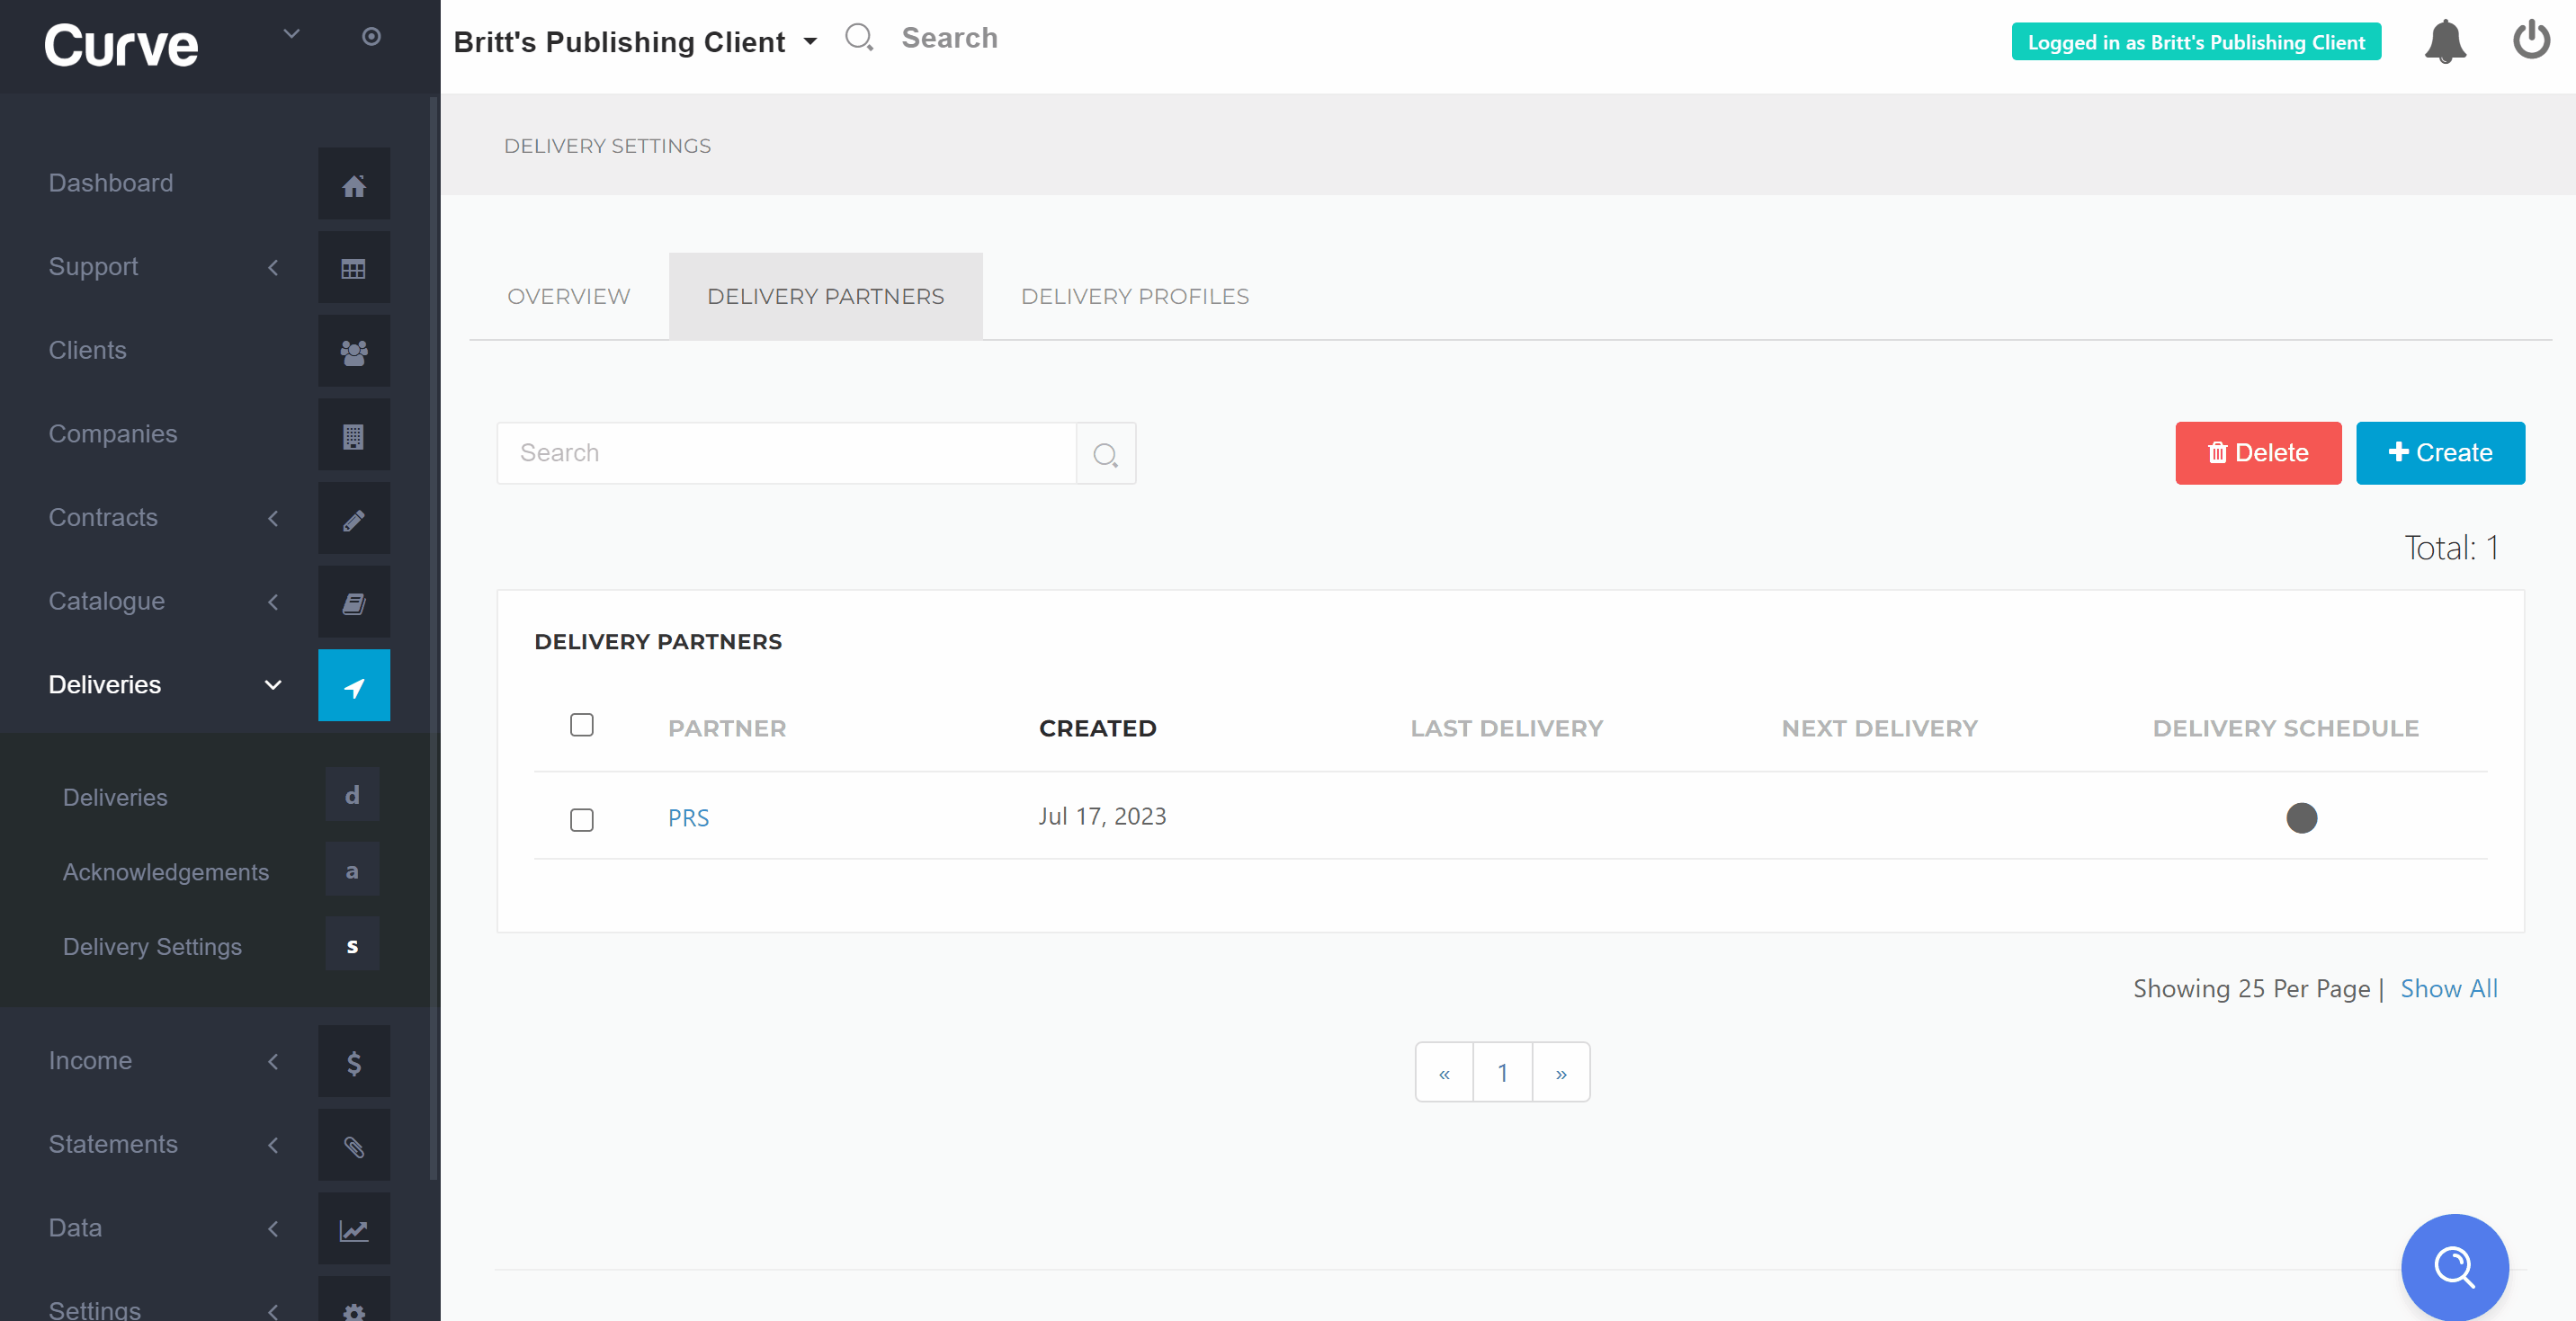The height and width of the screenshot is (1321, 2576).
Task: Click the power logout icon
Action: click(x=2530, y=40)
